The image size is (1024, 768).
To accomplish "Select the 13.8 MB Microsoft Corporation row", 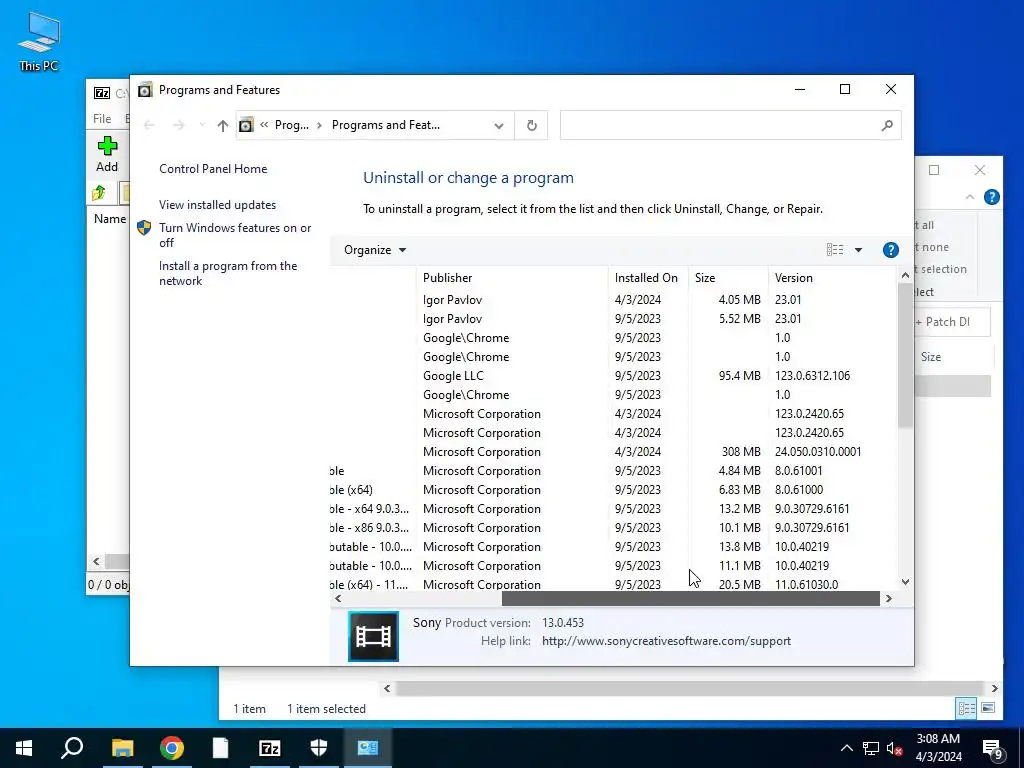I will (x=614, y=546).
